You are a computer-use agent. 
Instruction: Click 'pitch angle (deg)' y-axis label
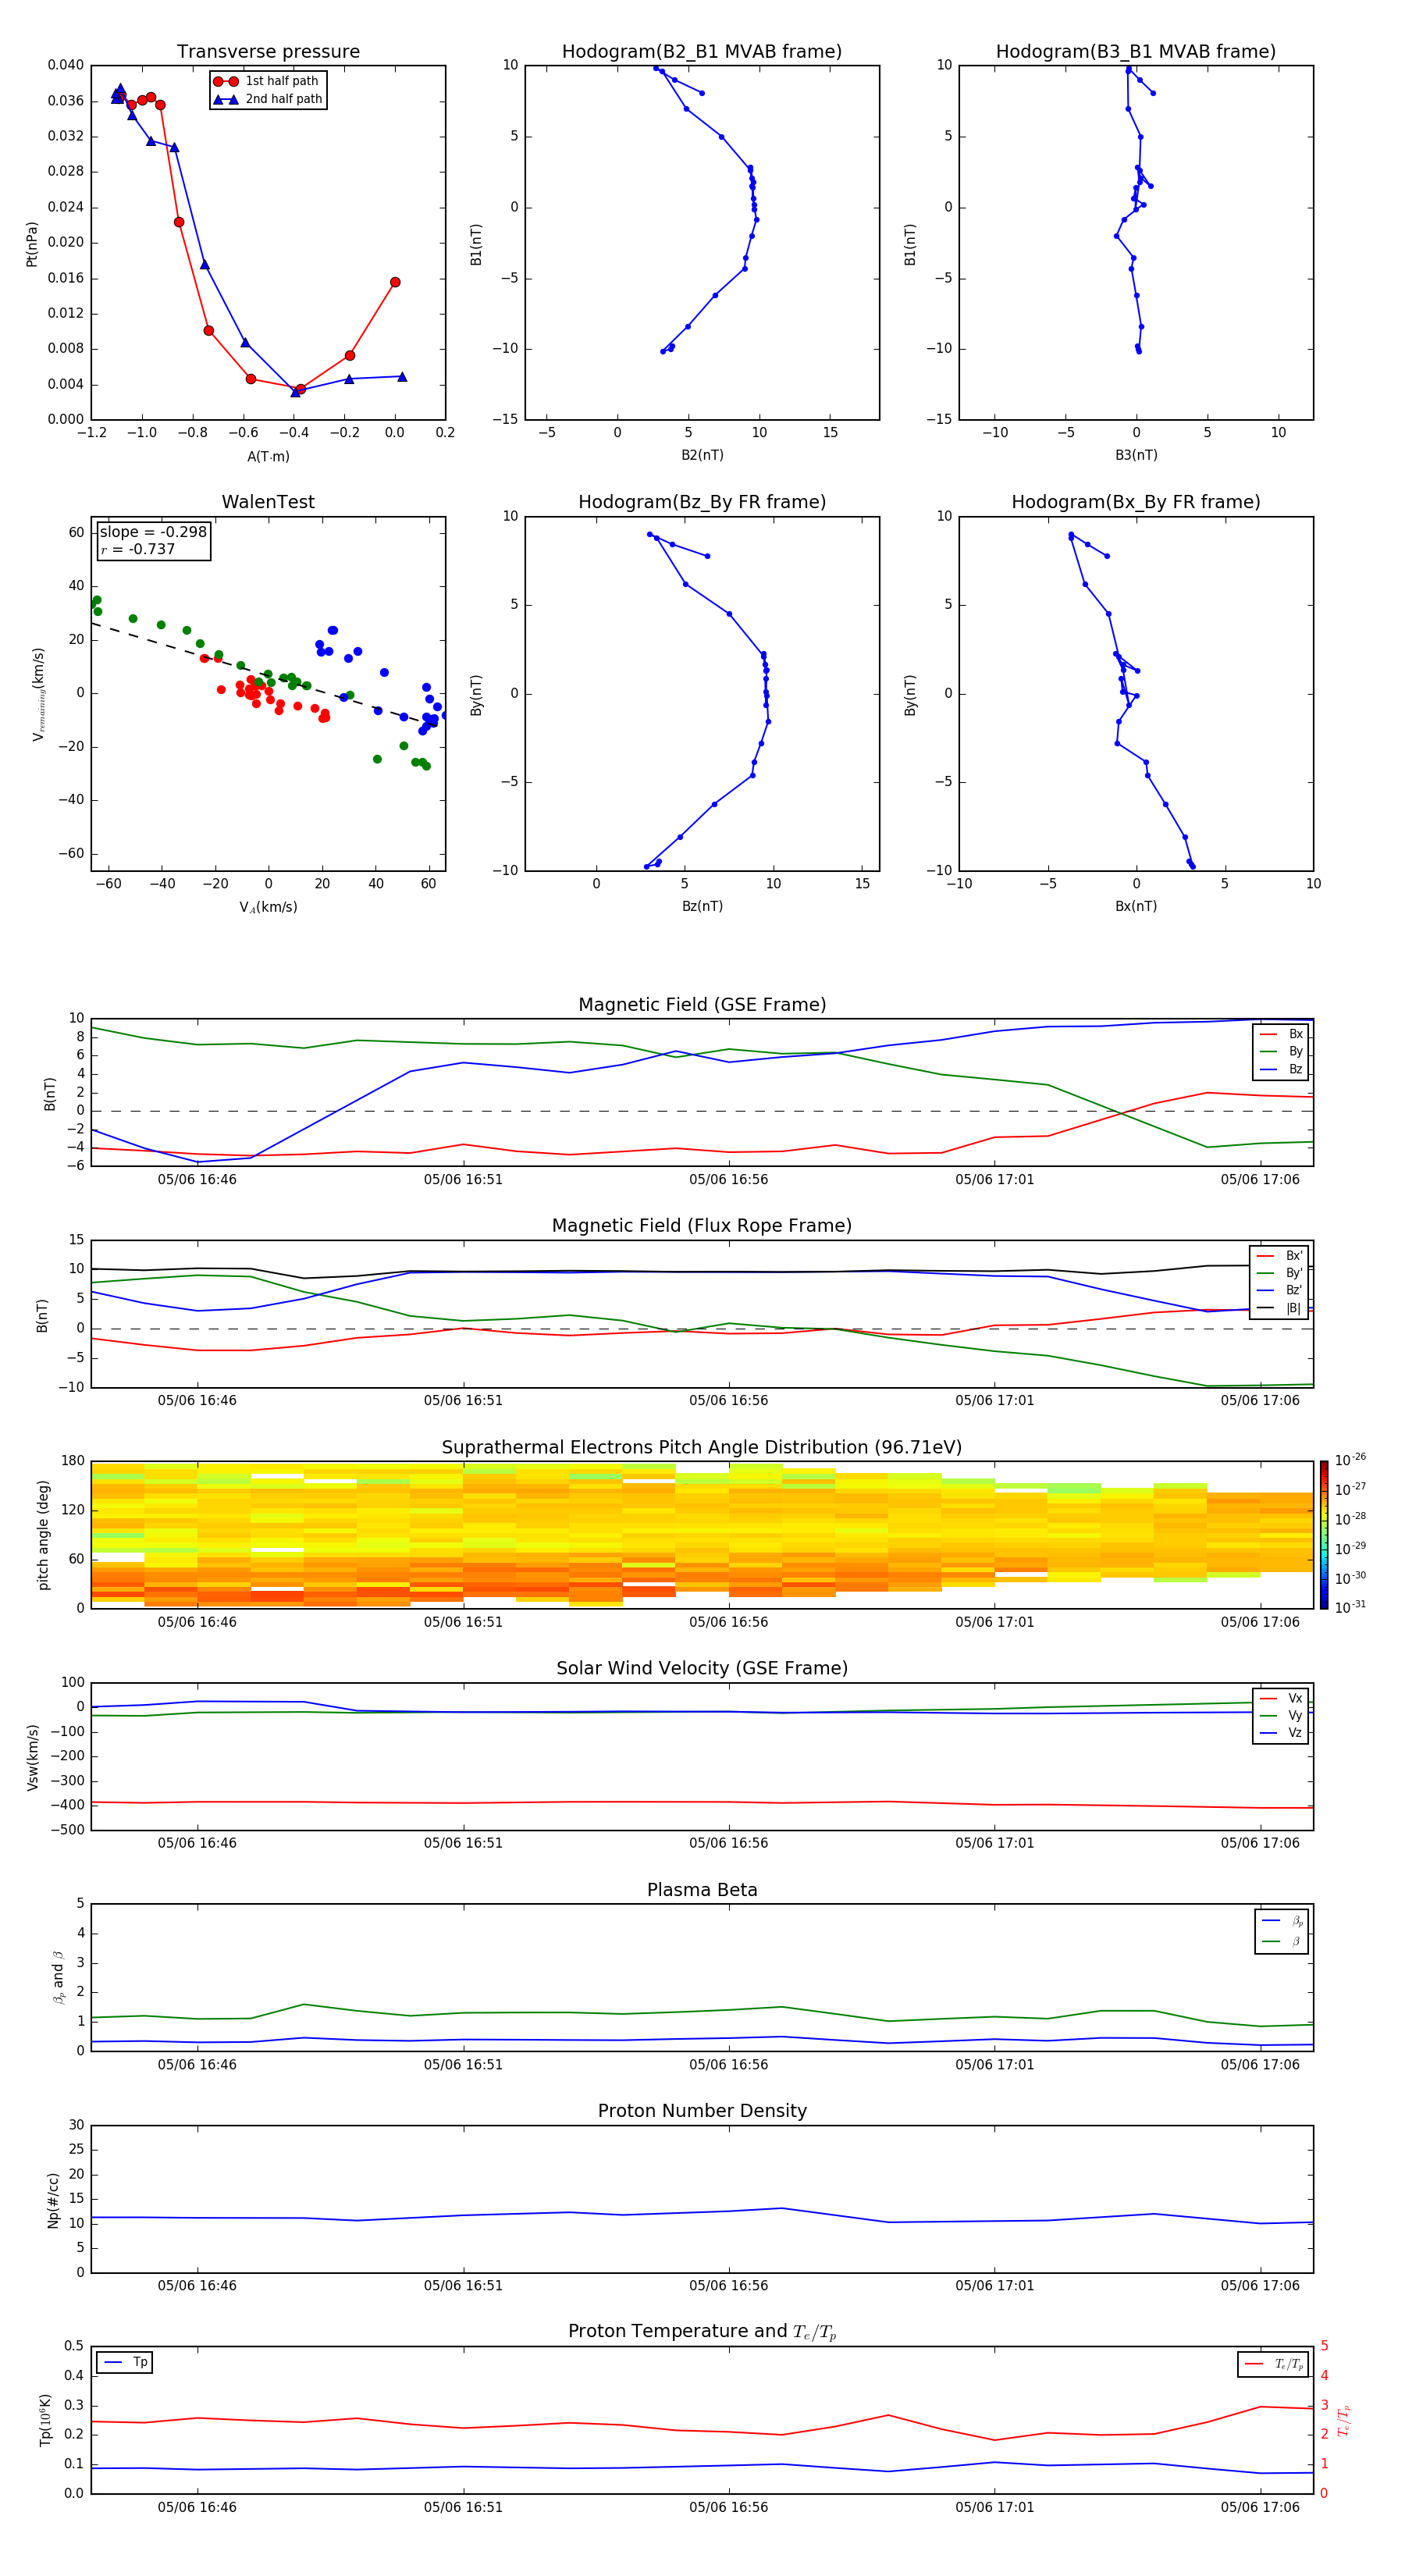(x=43, y=1535)
